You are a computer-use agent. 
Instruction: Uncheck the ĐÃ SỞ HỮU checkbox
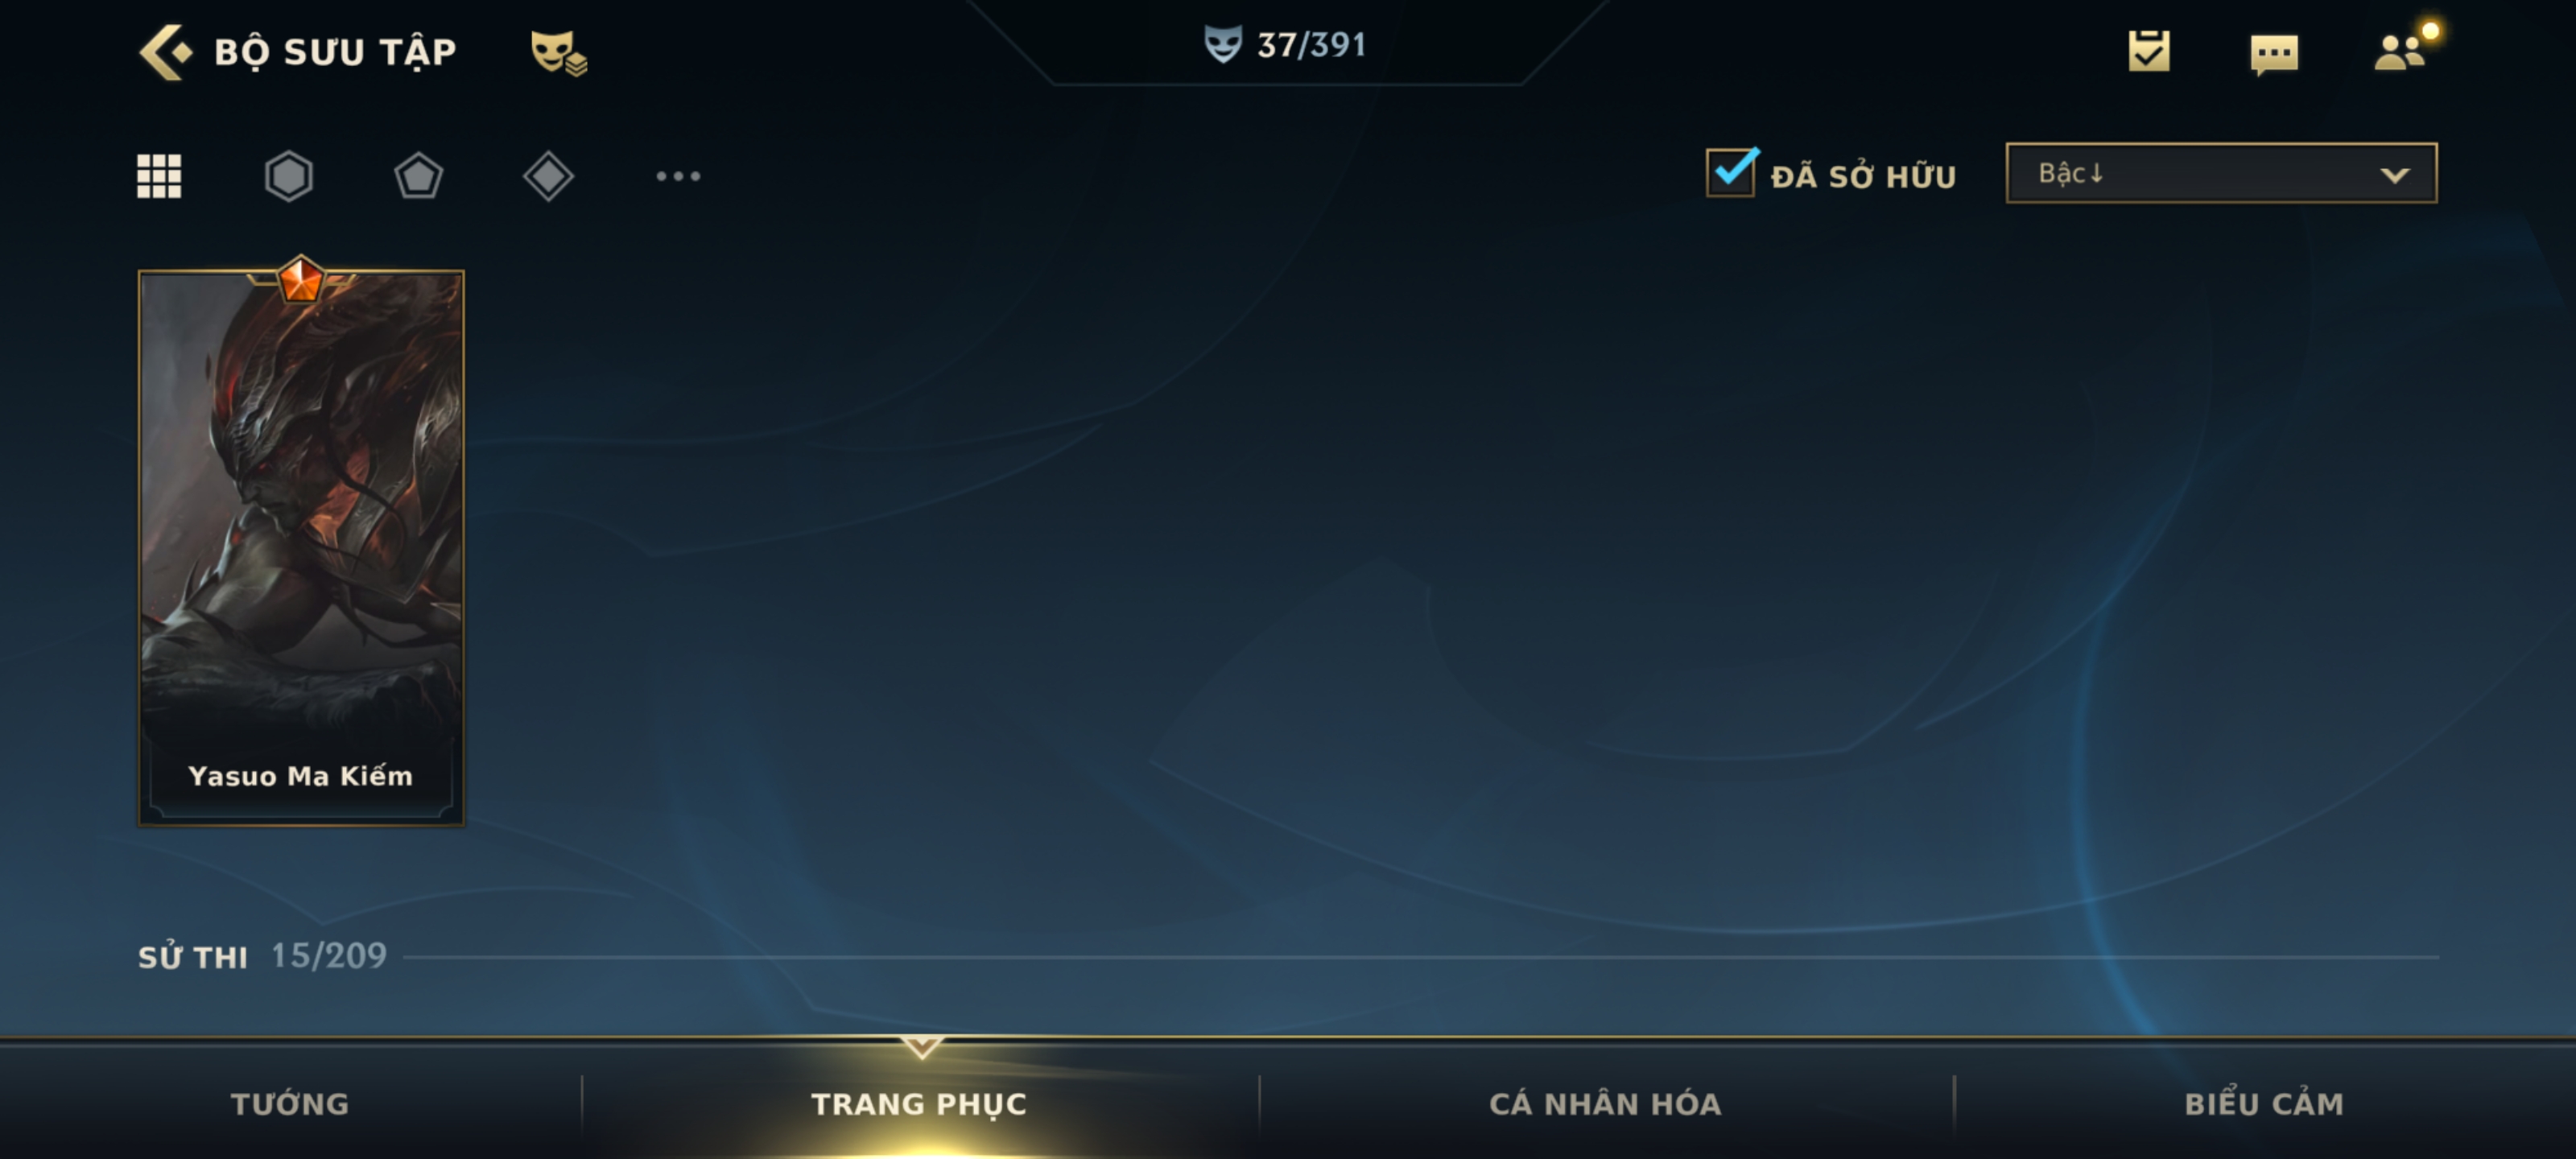point(1731,173)
